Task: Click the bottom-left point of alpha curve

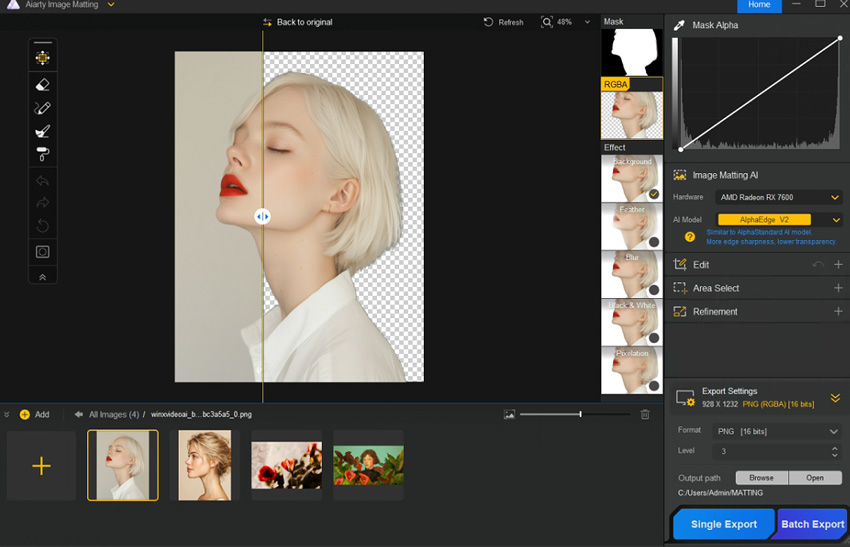Action: 681,149
